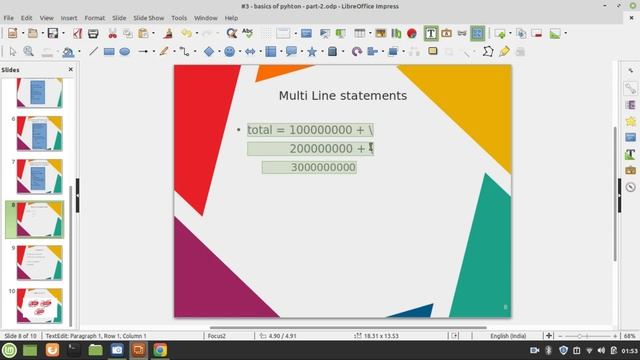Insert Fontwork text icon
The width and height of the screenshot is (640, 360).
(x=446, y=33)
